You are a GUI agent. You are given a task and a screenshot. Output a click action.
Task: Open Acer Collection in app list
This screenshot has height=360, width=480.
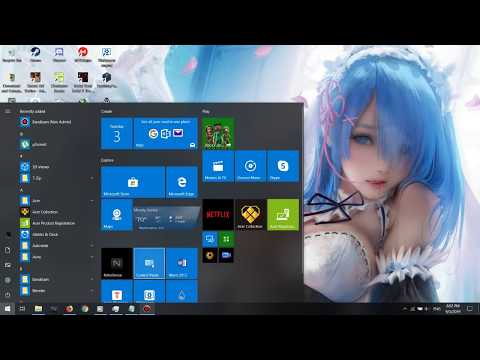pos(57,212)
